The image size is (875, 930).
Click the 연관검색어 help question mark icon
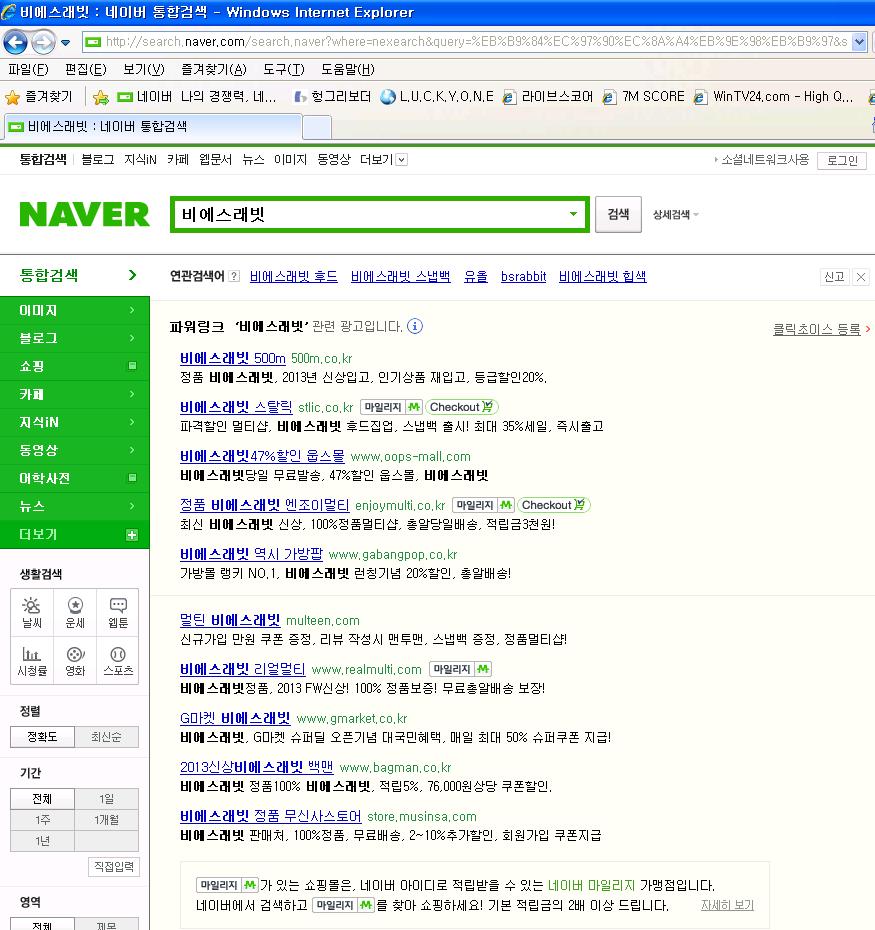click(234, 276)
